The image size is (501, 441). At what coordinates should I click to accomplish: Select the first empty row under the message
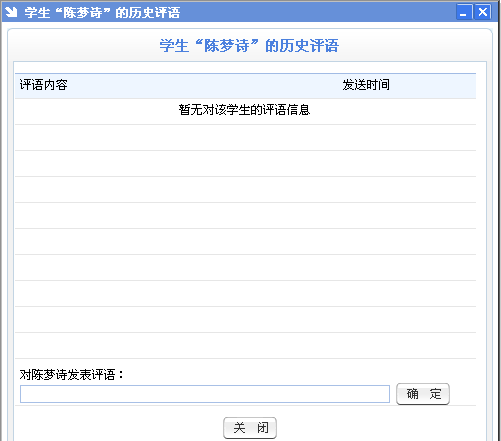[x=245, y=138]
